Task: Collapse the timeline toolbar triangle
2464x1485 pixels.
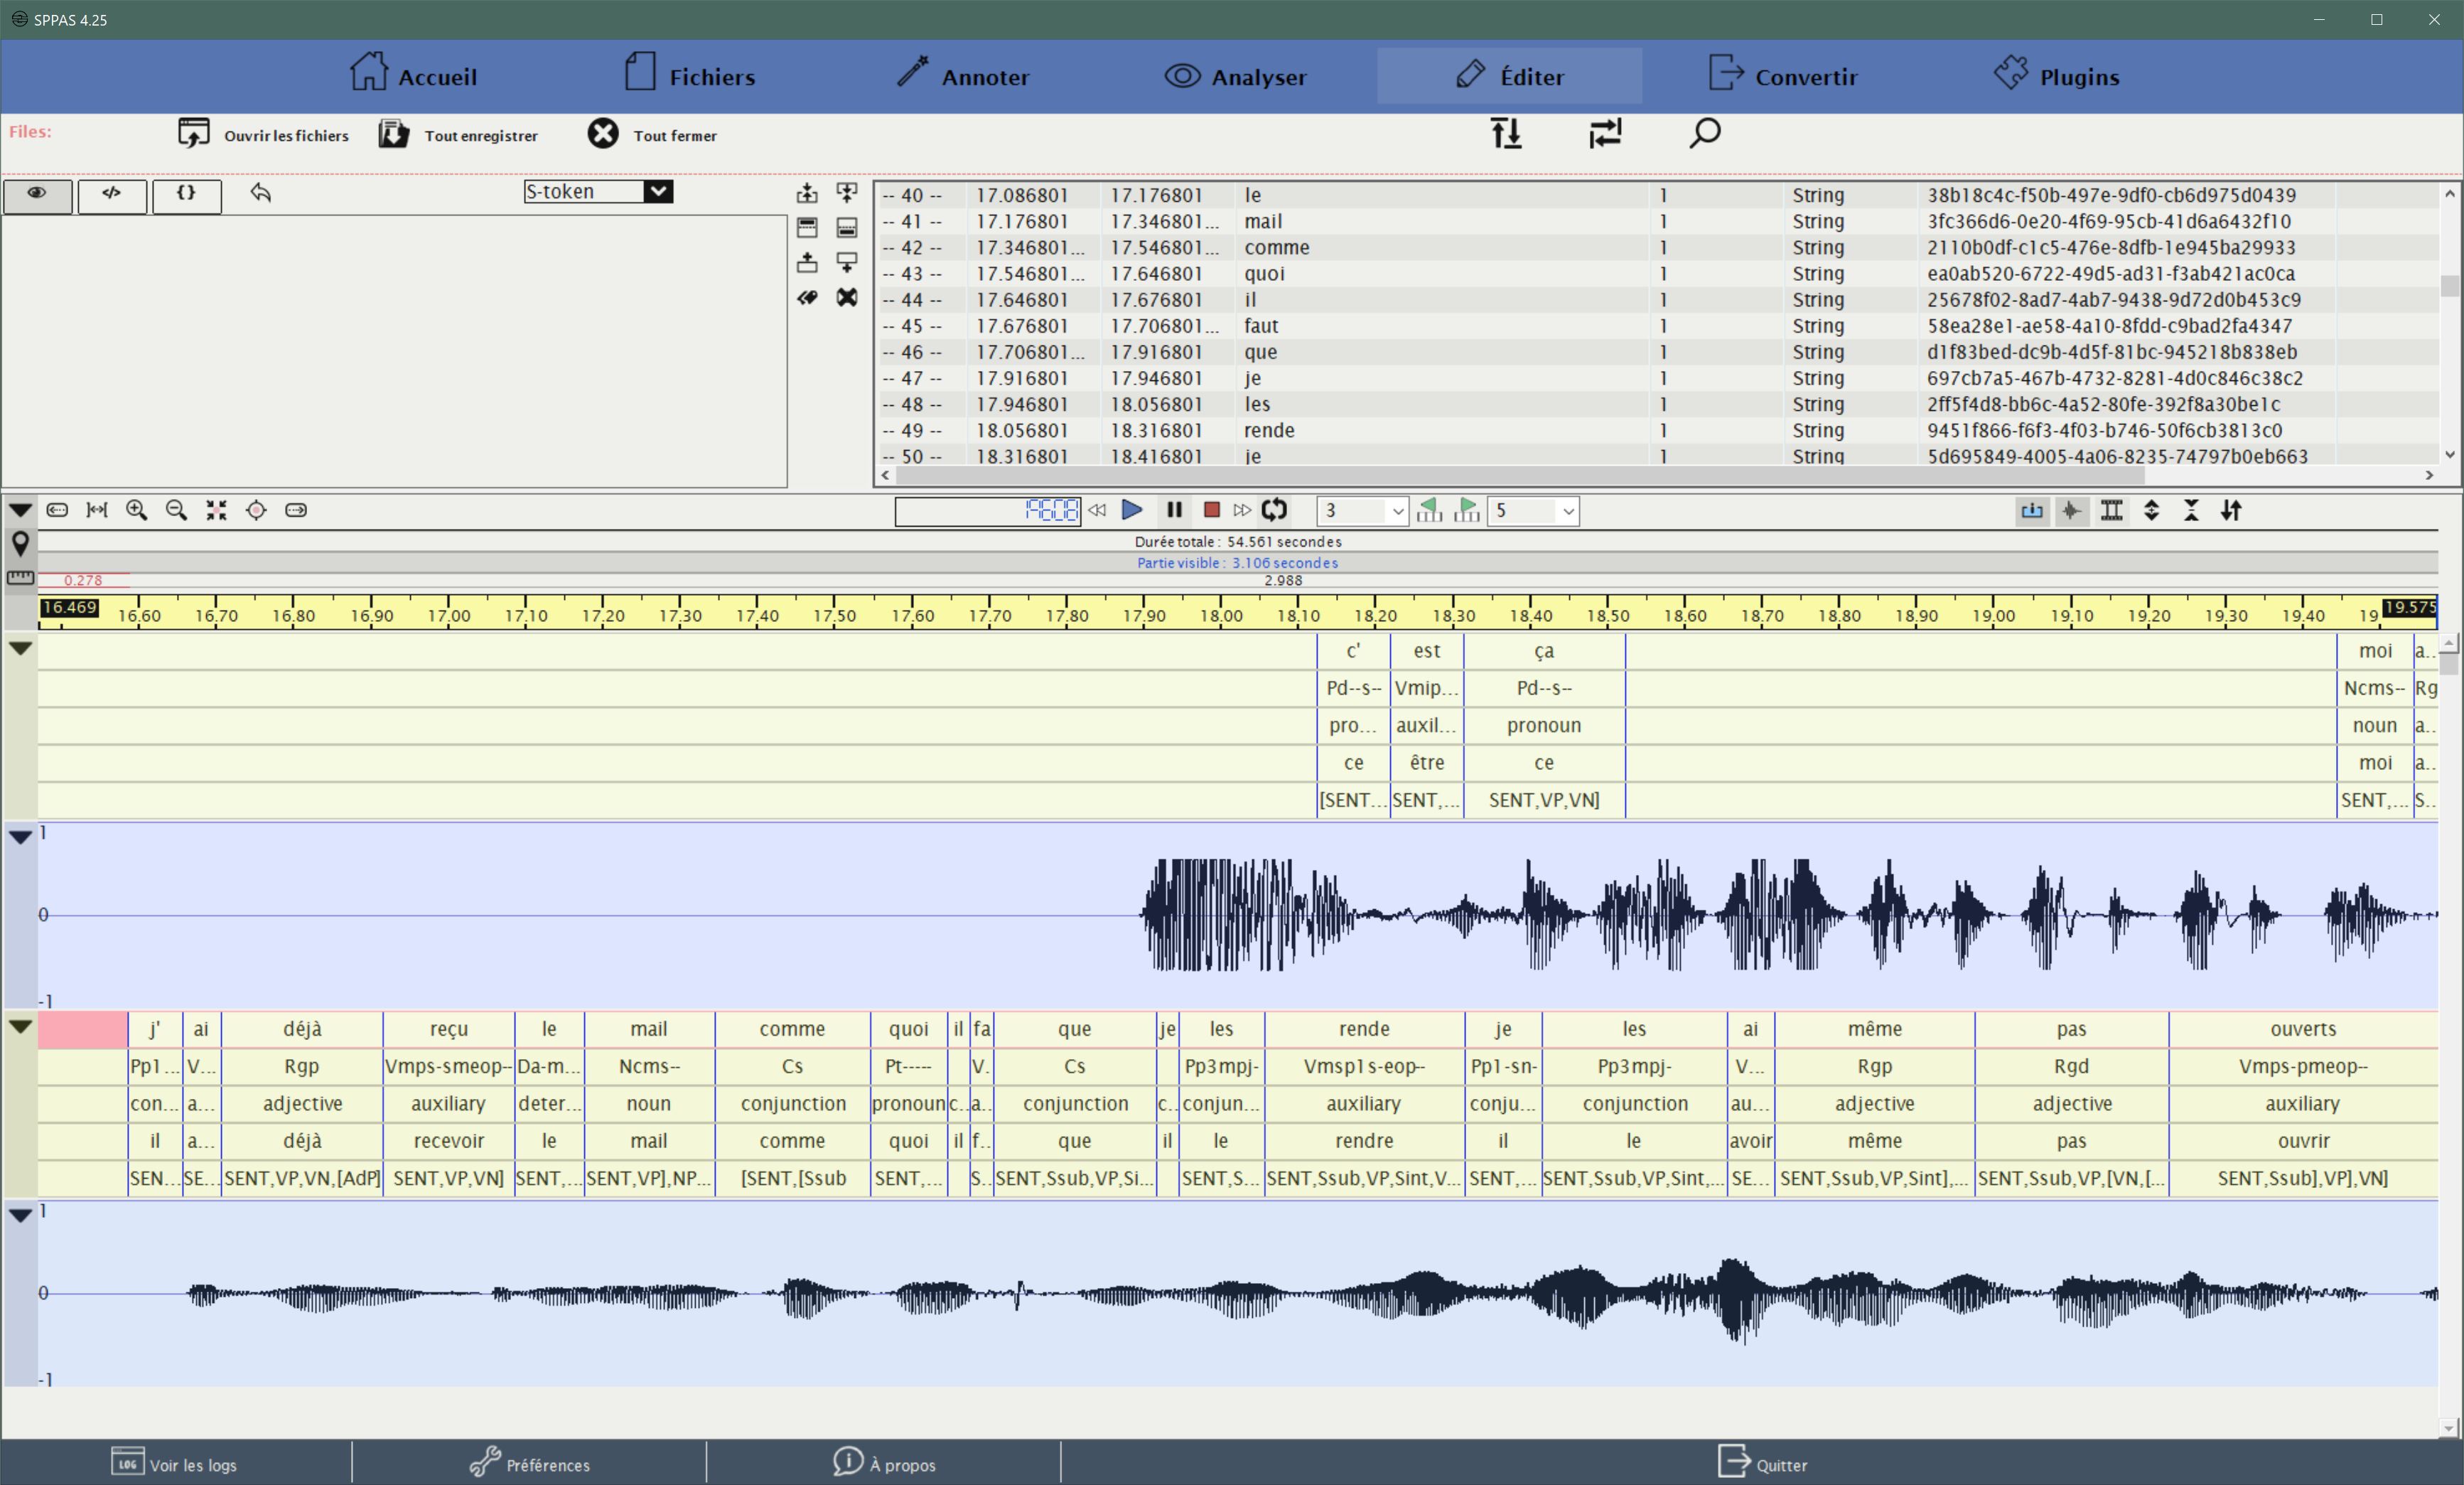Action: click(20, 510)
